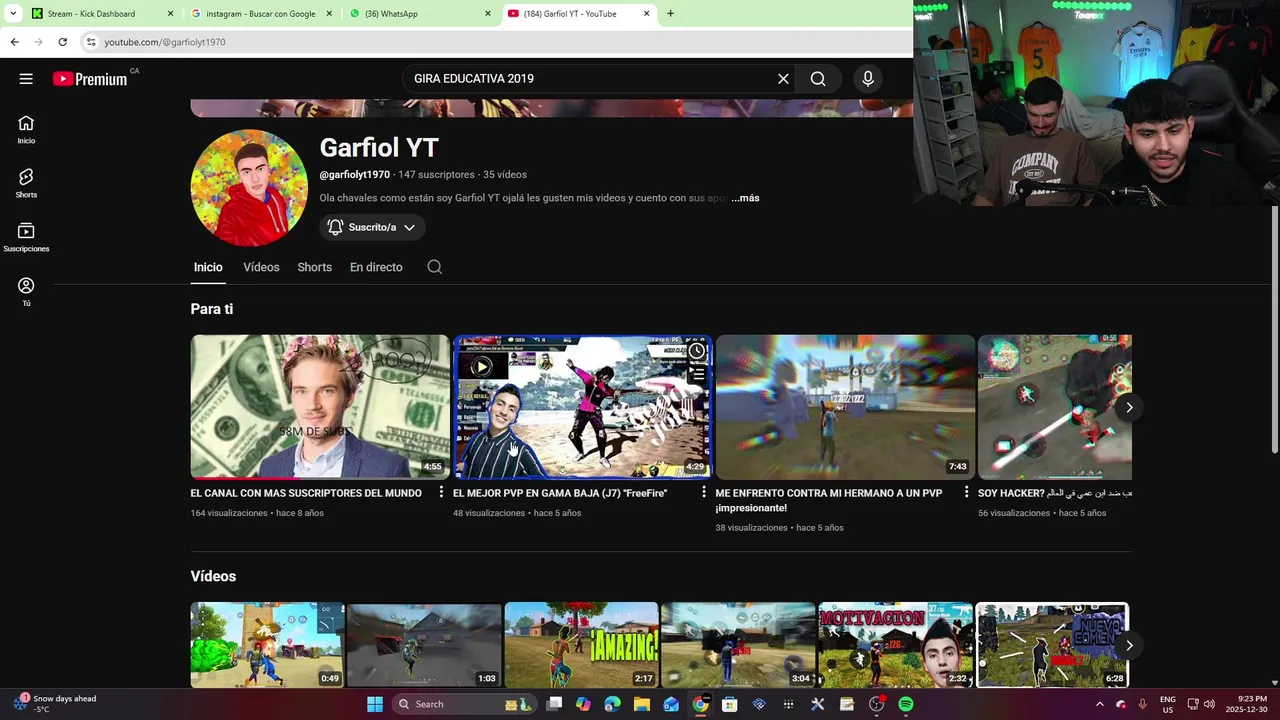Launch Spotify from the taskbar

905,704
